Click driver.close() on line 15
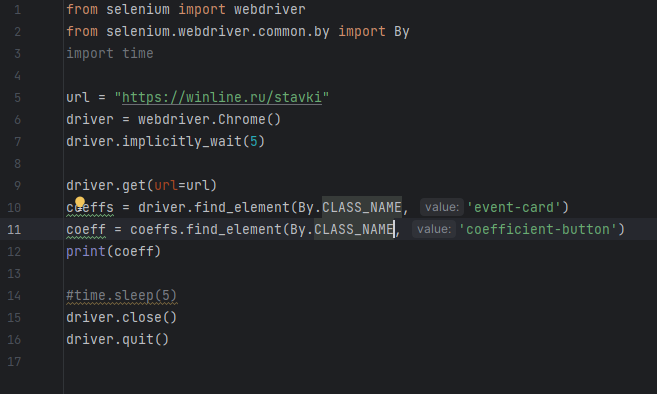Screen dimensions: 657x394 coord(122,317)
